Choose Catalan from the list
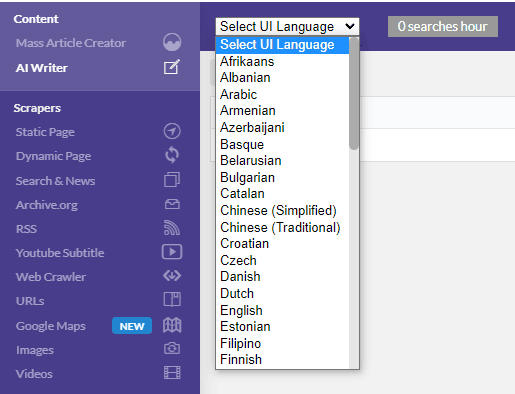The width and height of the screenshot is (515, 394). (x=282, y=194)
